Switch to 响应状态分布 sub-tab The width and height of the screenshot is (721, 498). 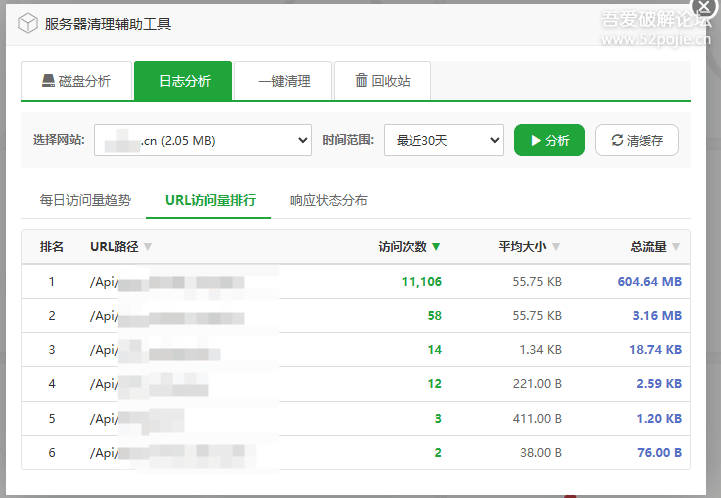tap(328, 200)
